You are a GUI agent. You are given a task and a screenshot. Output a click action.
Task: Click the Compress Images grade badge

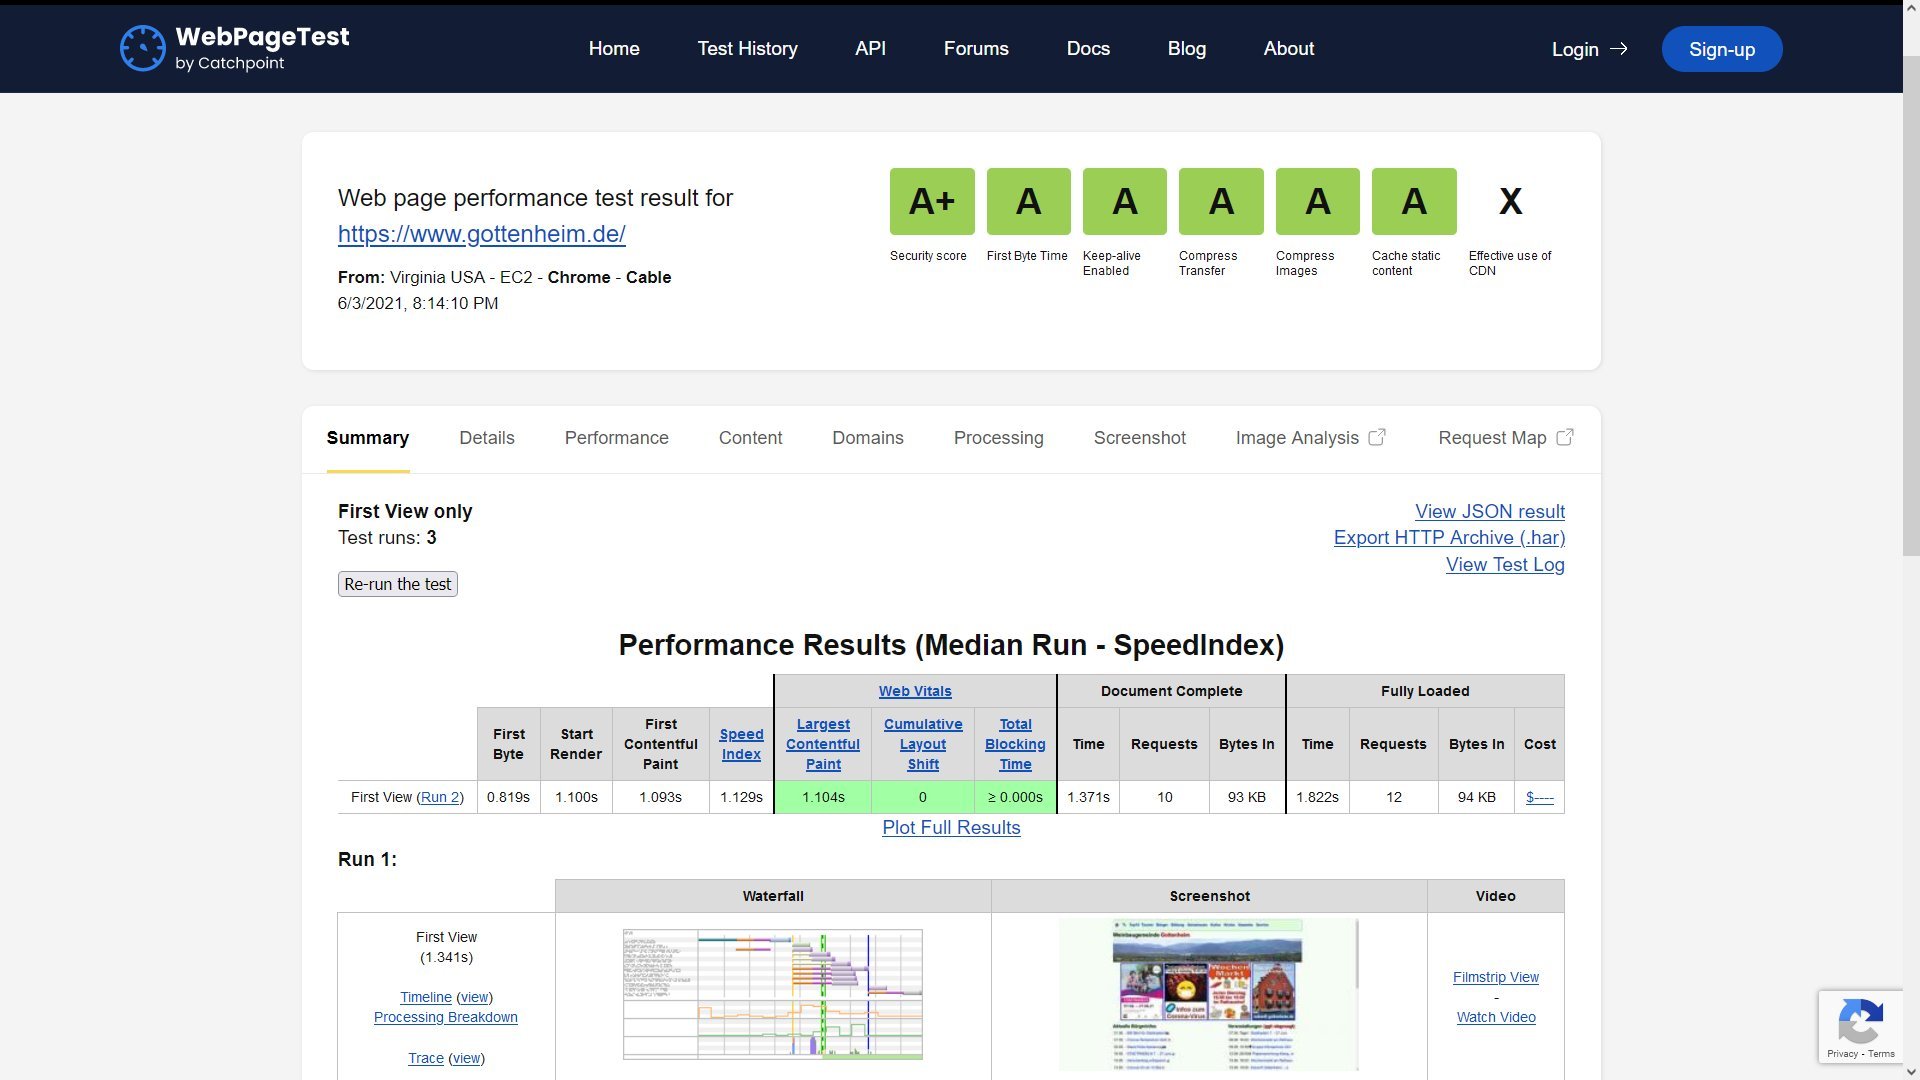1317,201
